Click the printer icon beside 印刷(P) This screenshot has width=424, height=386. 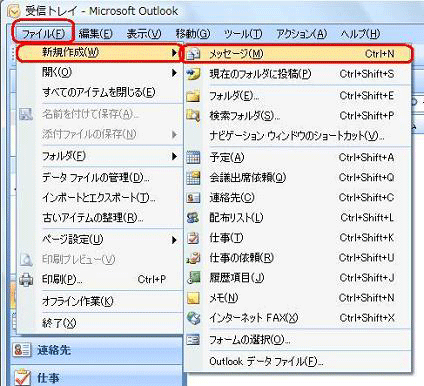tap(26, 279)
